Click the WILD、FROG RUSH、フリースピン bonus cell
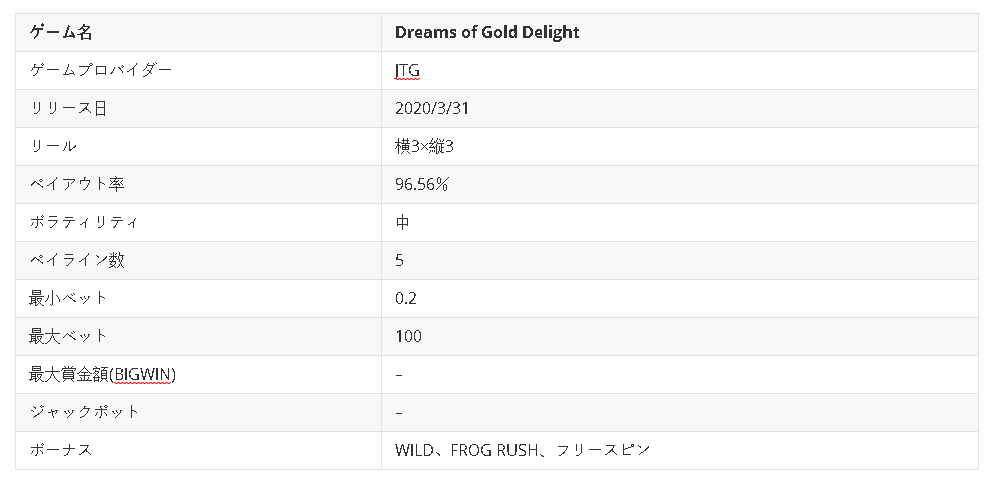Screen dimensions: 994x483 tap(522, 450)
